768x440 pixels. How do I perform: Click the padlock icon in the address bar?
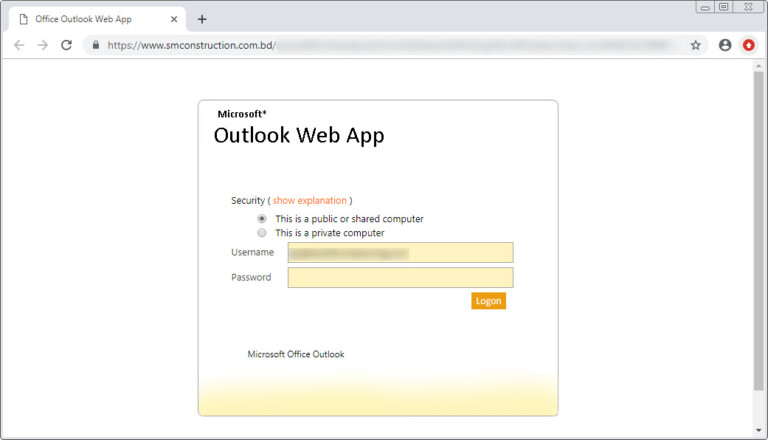click(x=96, y=45)
